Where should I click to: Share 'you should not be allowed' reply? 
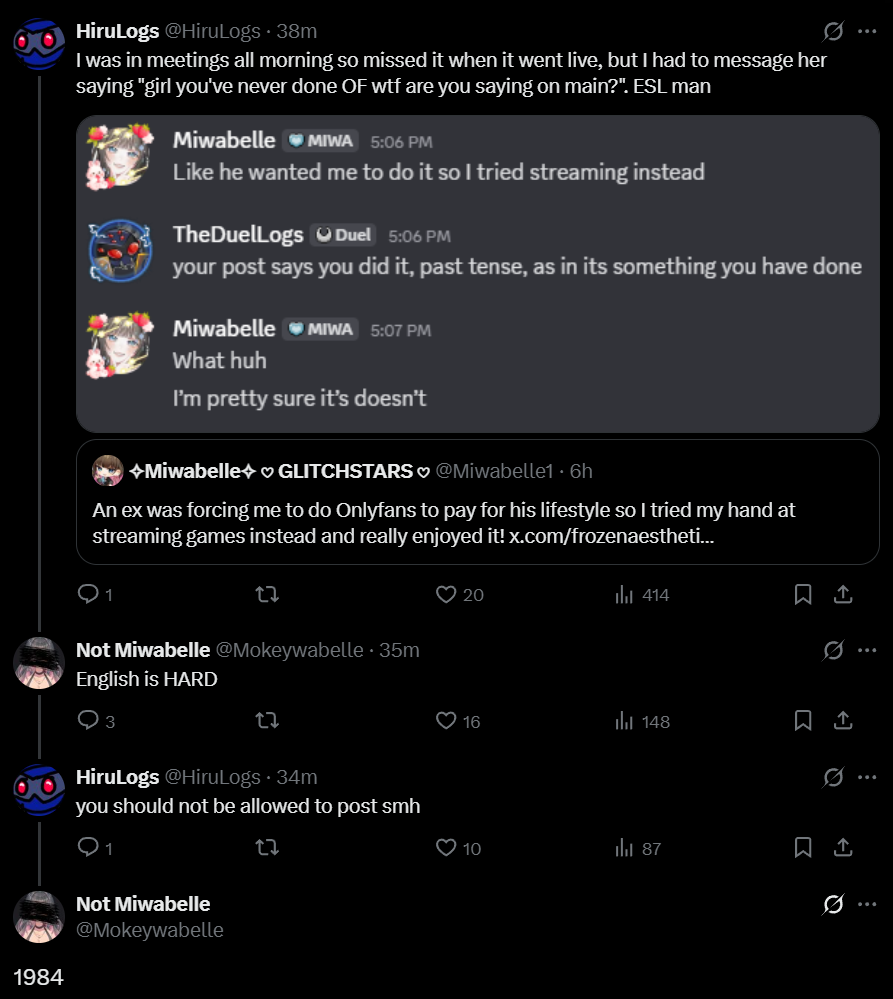pos(843,848)
